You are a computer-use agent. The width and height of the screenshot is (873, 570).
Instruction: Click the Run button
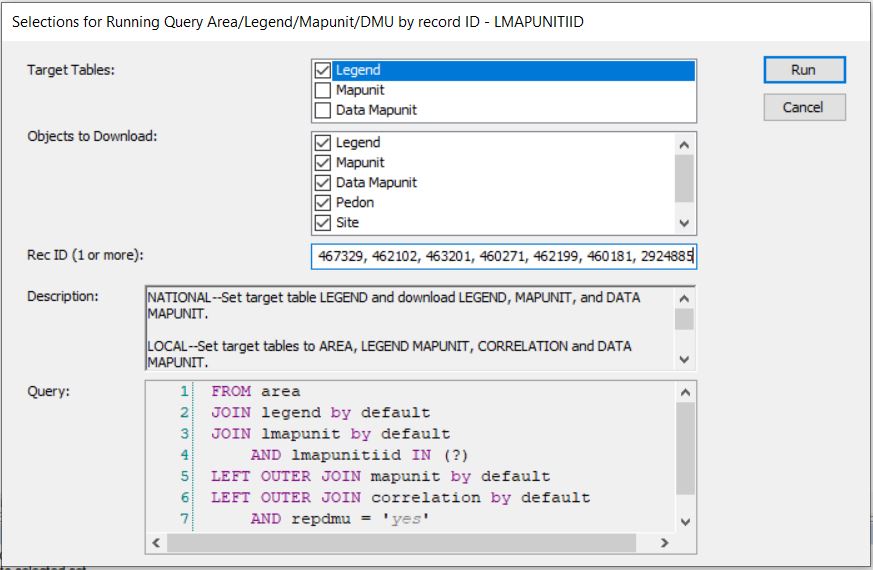pyautogui.click(x=805, y=70)
